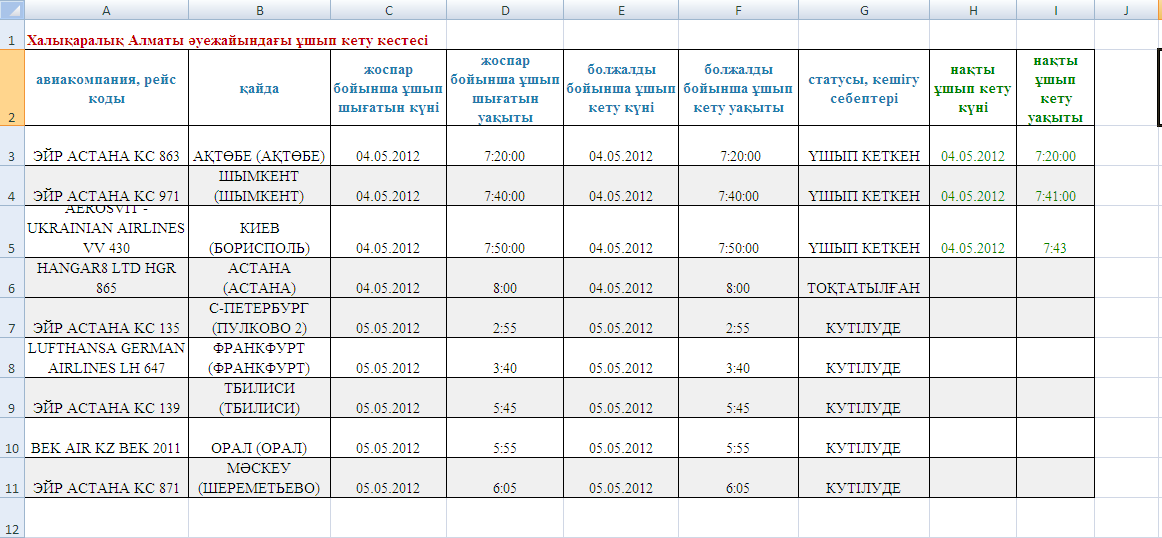Select column F header

(x=739, y=10)
